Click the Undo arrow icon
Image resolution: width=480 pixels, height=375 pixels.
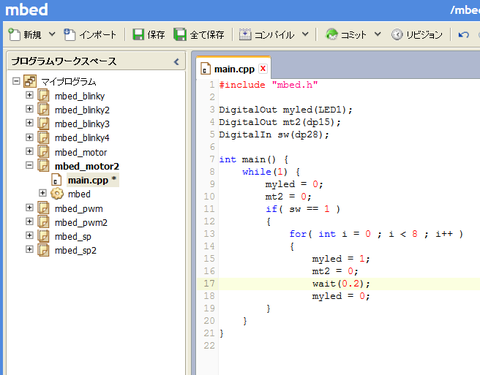(x=464, y=35)
